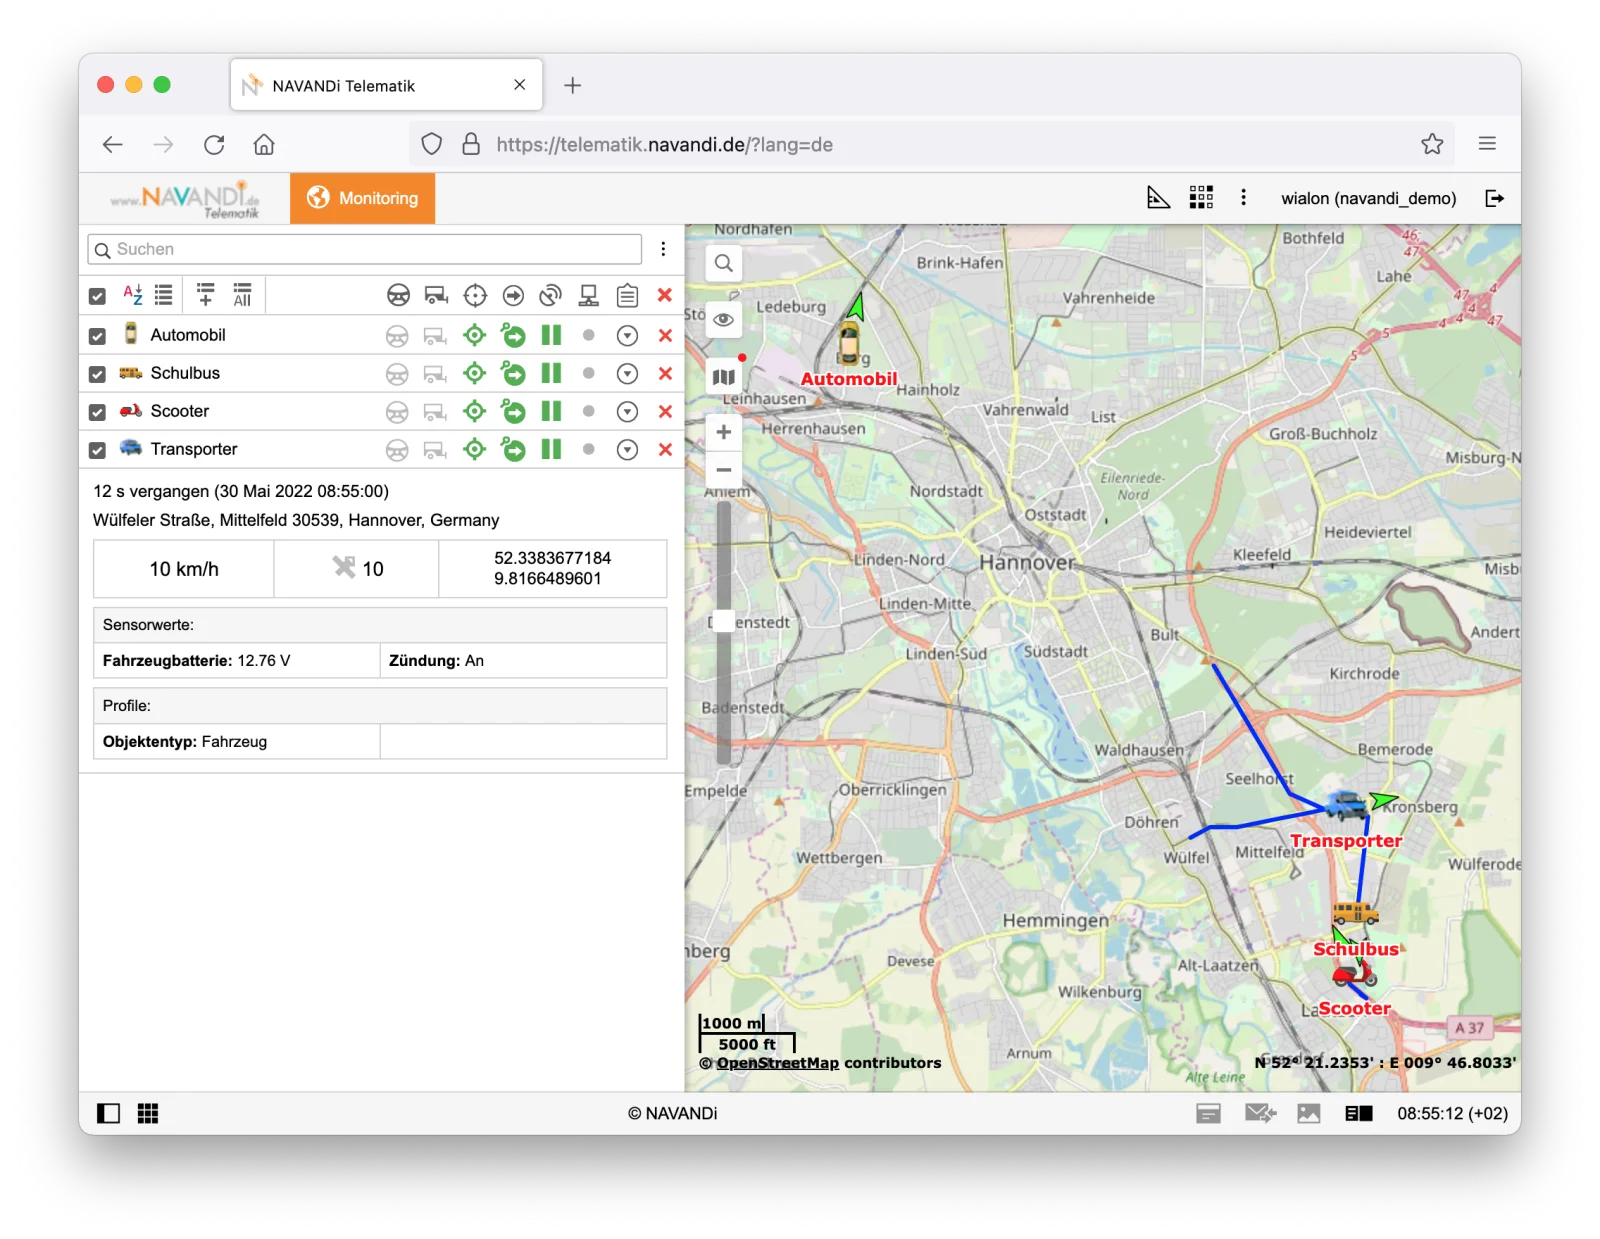Bookmark this page with the star
This screenshot has height=1239, width=1600.
tap(1432, 144)
